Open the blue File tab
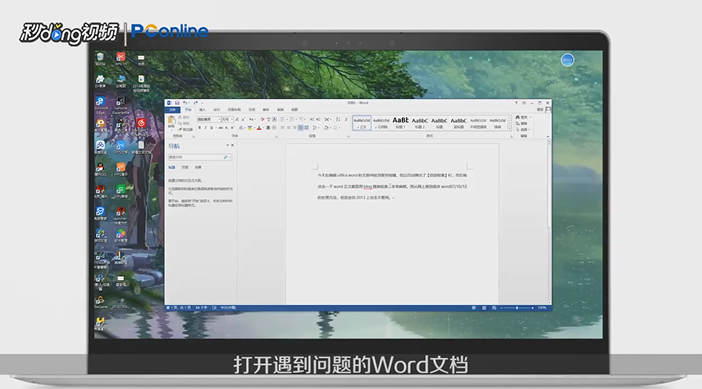Image resolution: width=702 pixels, height=389 pixels. pyautogui.click(x=173, y=110)
